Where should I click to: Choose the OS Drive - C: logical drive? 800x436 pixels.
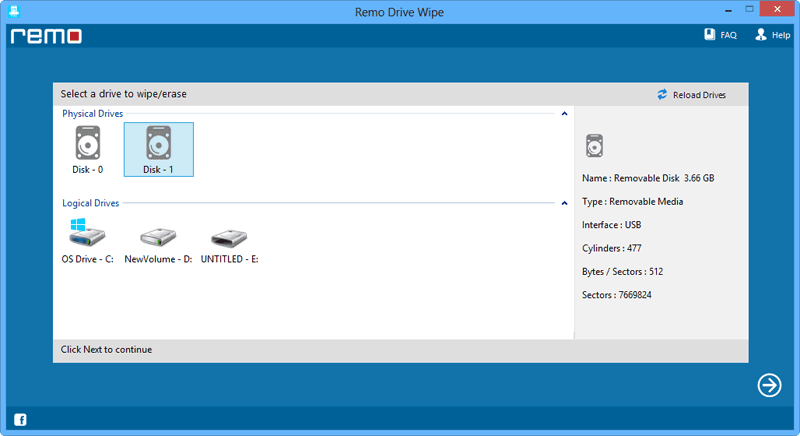click(x=87, y=233)
